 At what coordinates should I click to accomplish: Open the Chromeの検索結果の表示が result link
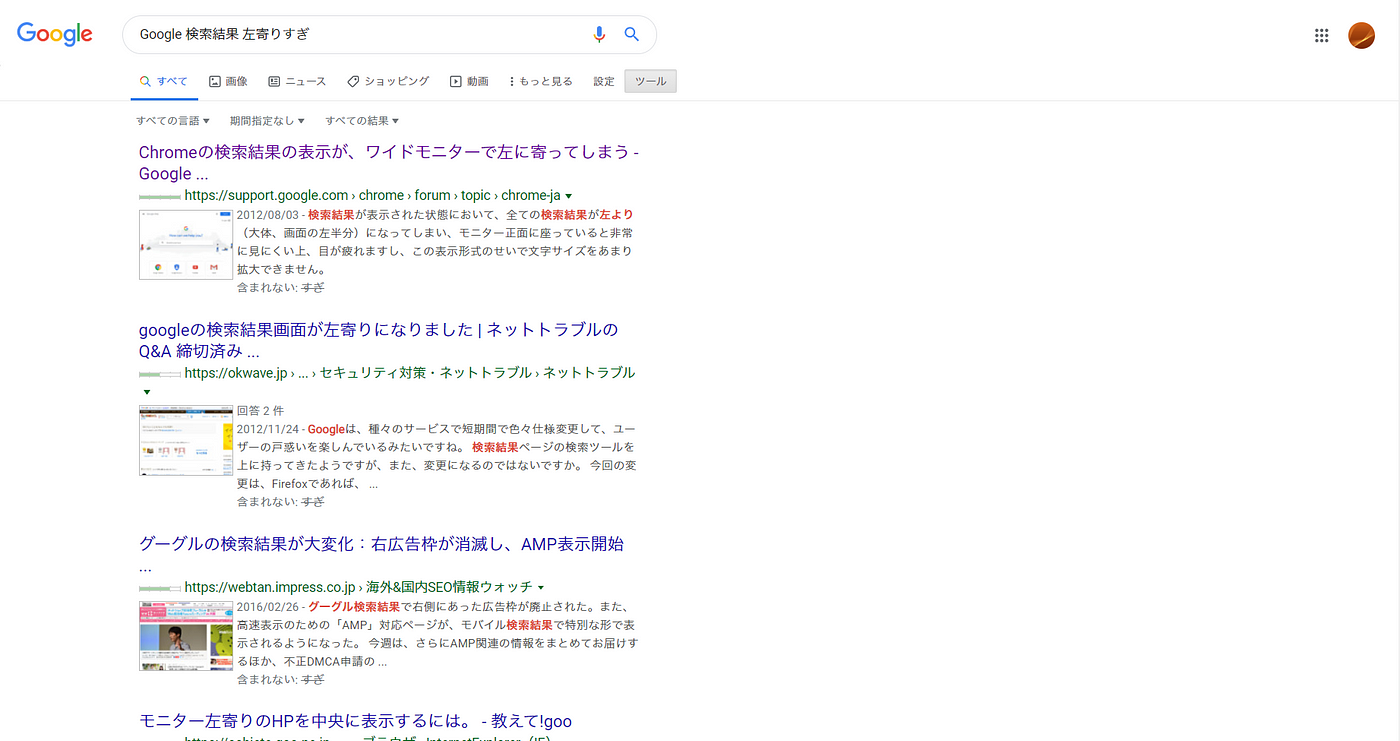[x=389, y=163]
